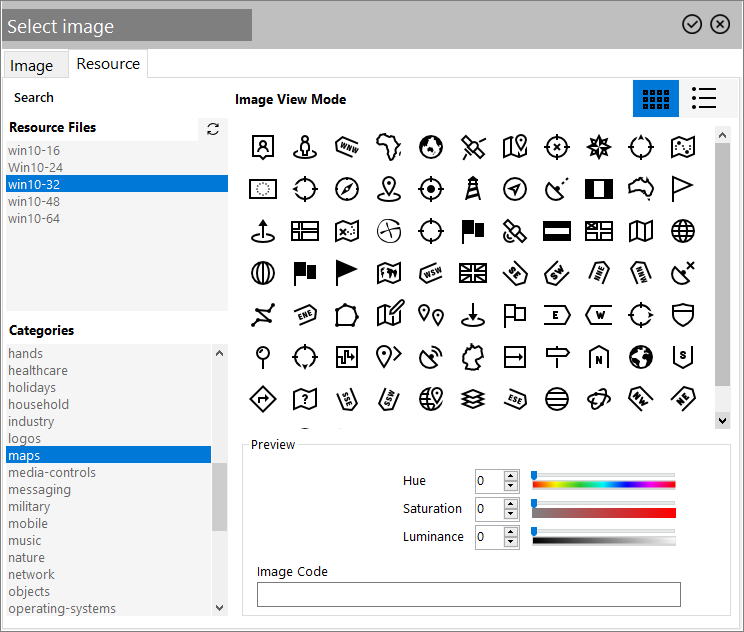Pick the filled globe earth icon in sixth row
The image size is (744, 632).
(x=641, y=357)
